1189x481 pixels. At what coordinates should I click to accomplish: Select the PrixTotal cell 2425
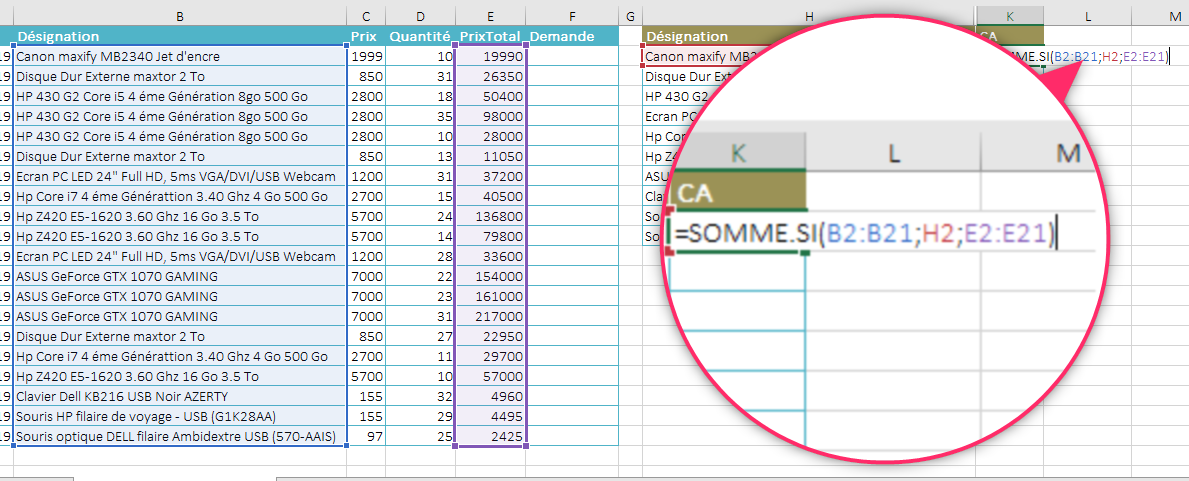(491, 436)
